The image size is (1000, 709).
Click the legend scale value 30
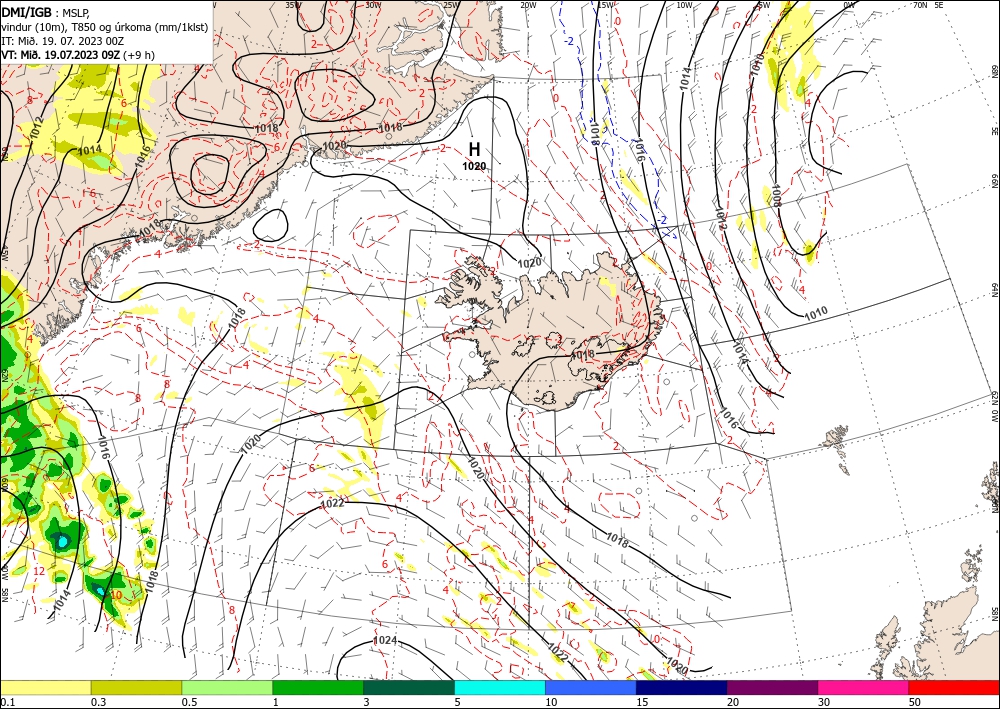coord(825,702)
